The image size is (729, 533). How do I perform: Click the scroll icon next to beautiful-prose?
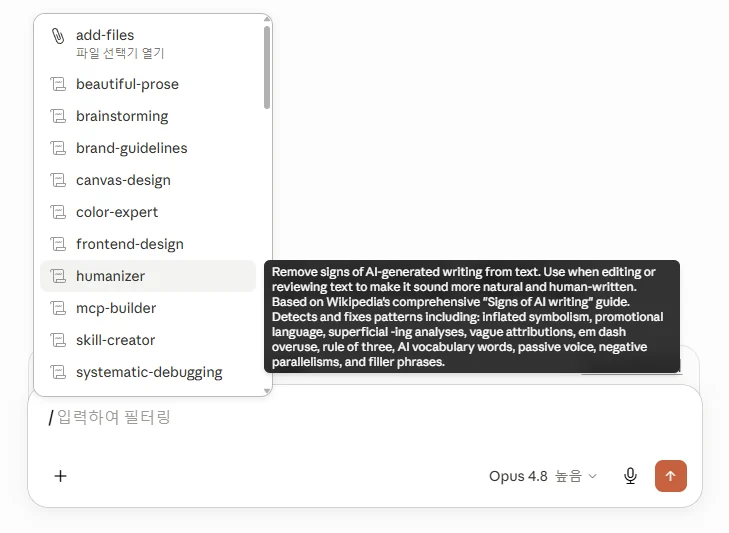tap(58, 84)
